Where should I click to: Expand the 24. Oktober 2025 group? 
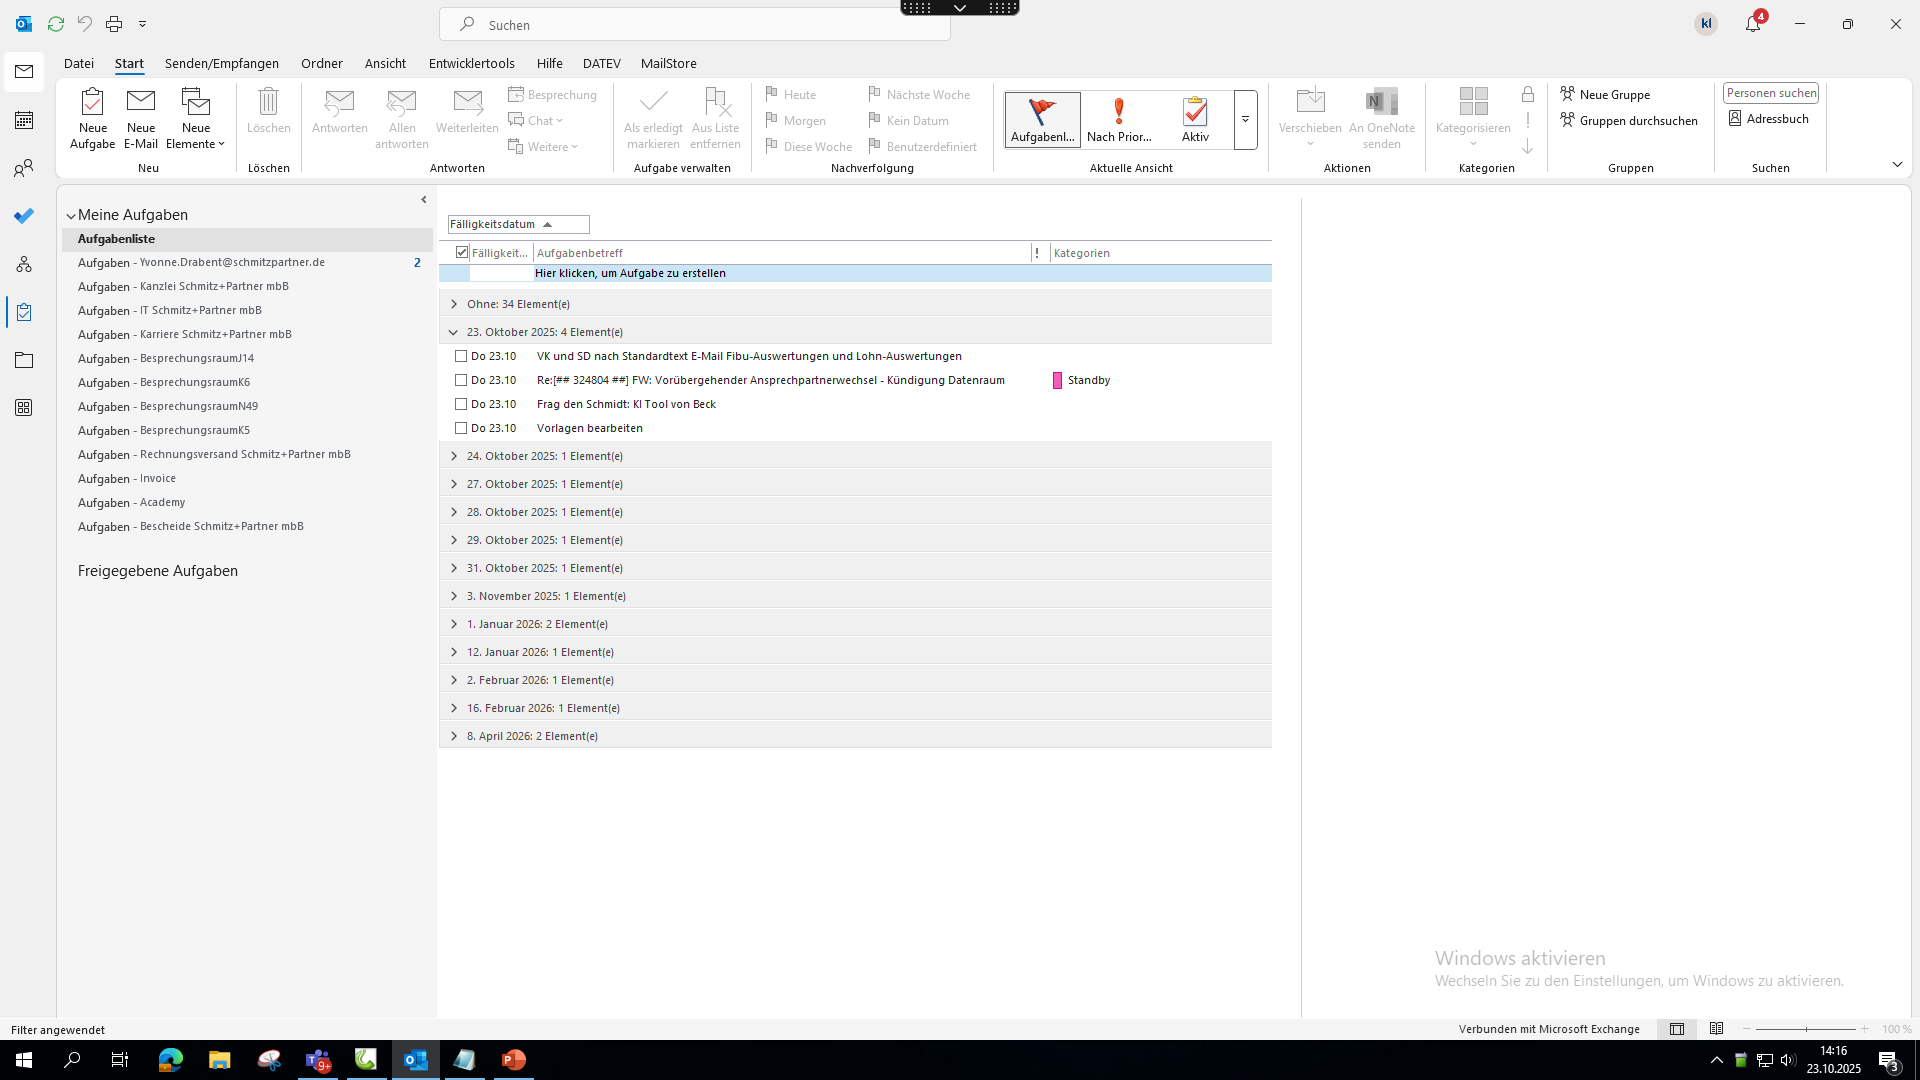(454, 456)
